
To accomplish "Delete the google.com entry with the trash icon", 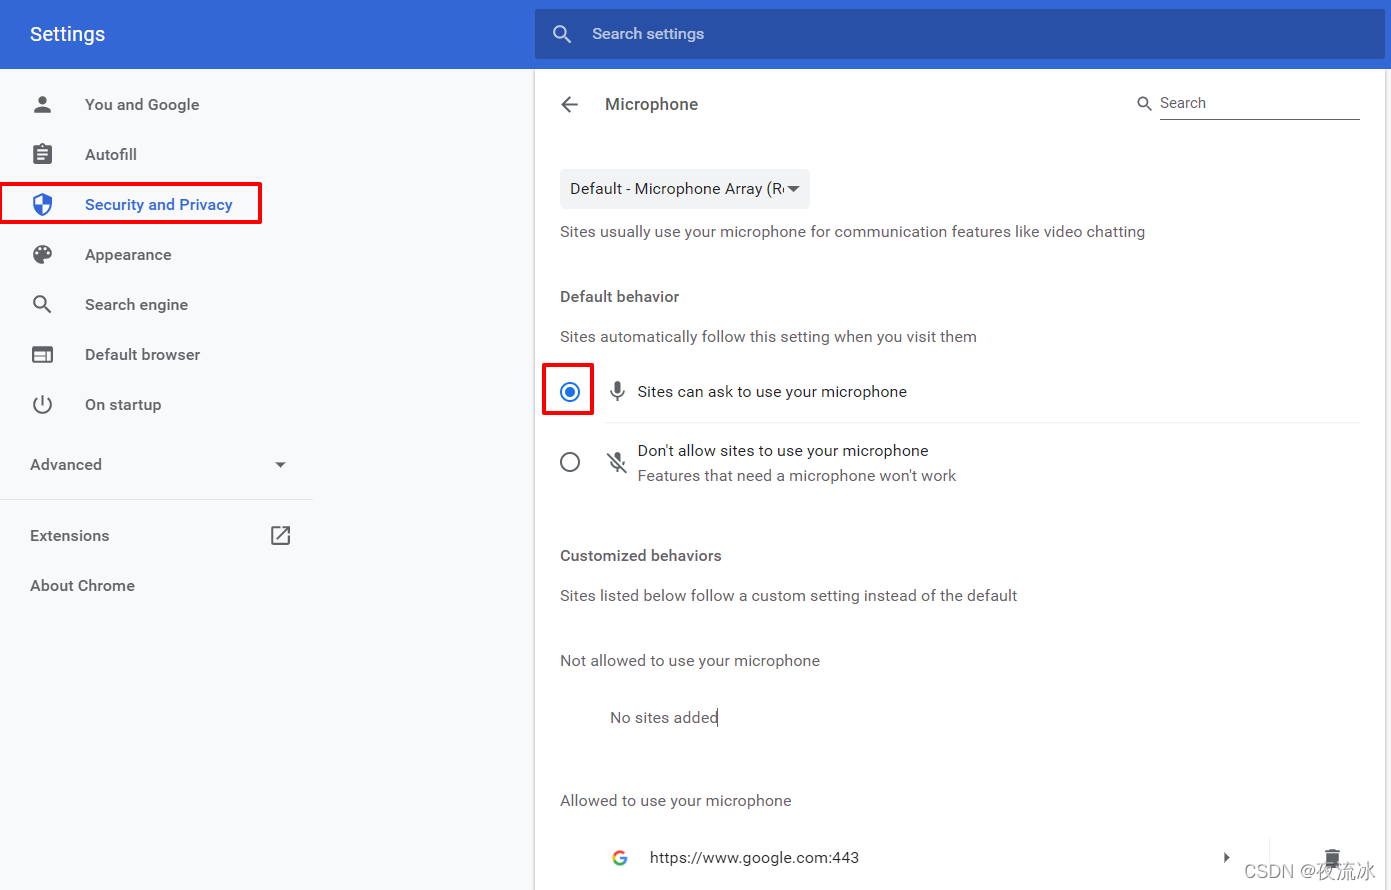I will click(1332, 856).
